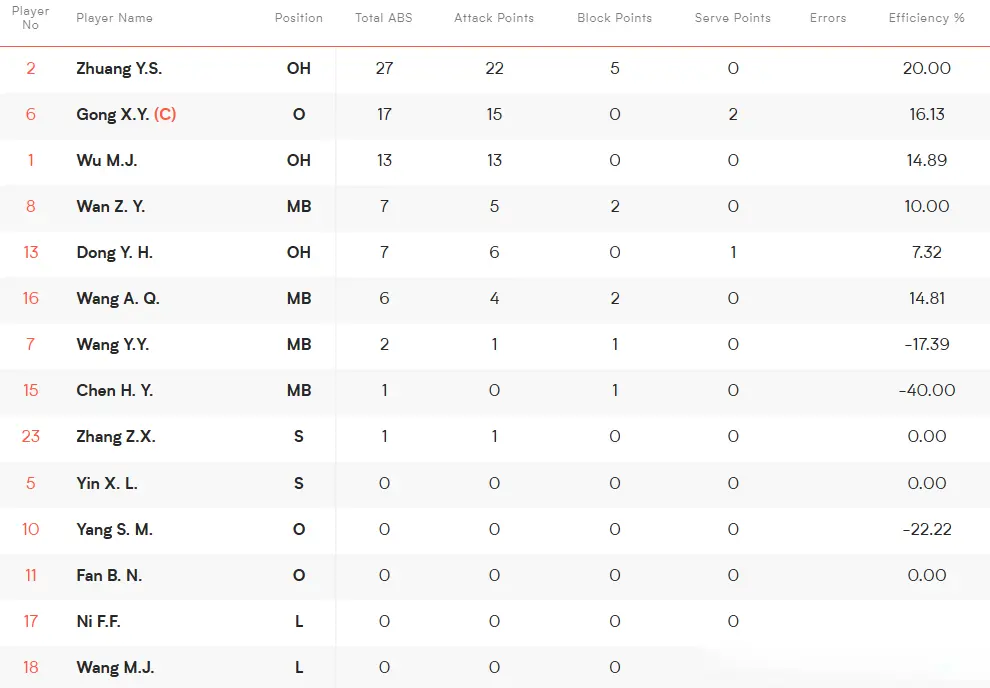Click player number 16 for Wang A. Q.
The height and width of the screenshot is (688, 990).
pos(30,298)
